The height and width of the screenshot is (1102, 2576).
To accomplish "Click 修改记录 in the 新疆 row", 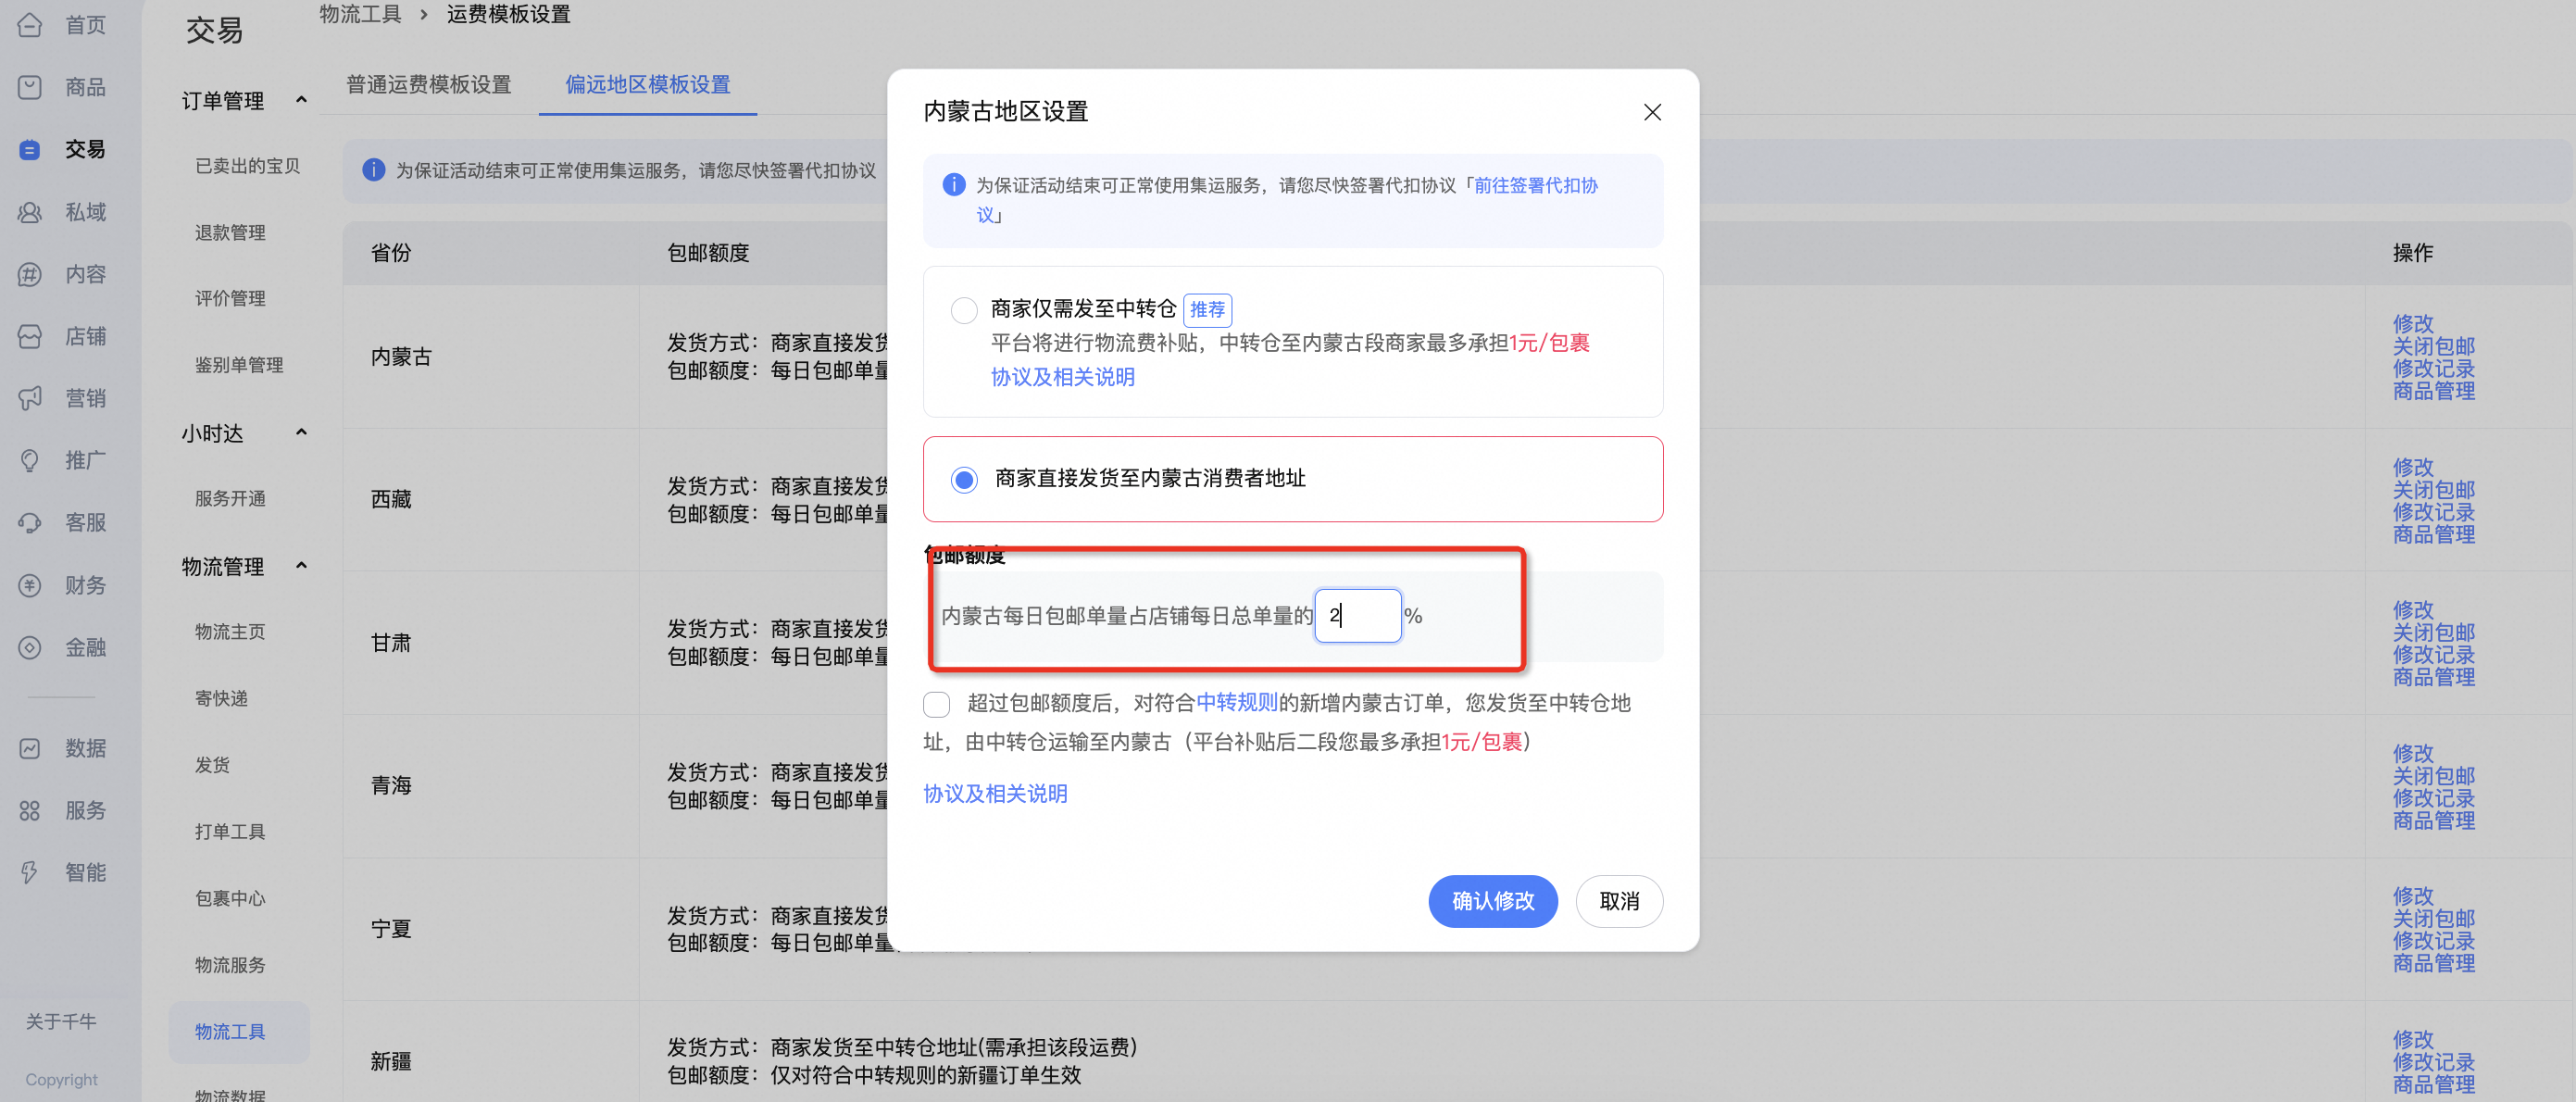I will [x=2433, y=1062].
